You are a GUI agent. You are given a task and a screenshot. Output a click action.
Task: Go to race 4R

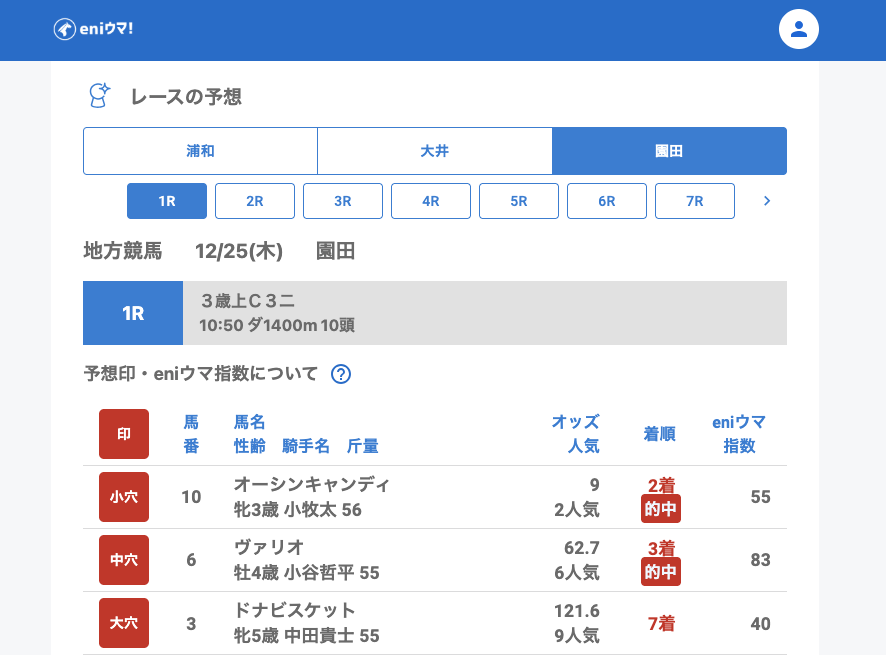coord(431,201)
